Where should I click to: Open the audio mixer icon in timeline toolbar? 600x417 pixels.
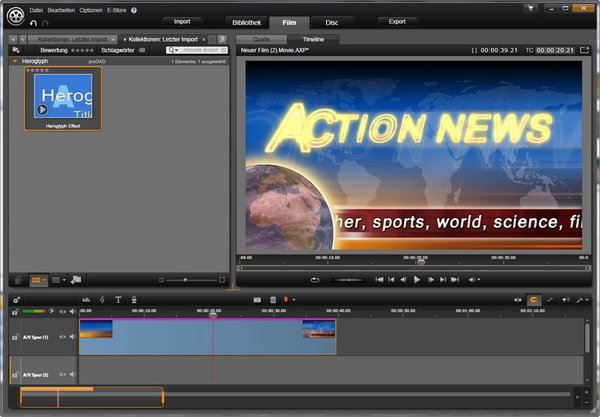pos(85,299)
